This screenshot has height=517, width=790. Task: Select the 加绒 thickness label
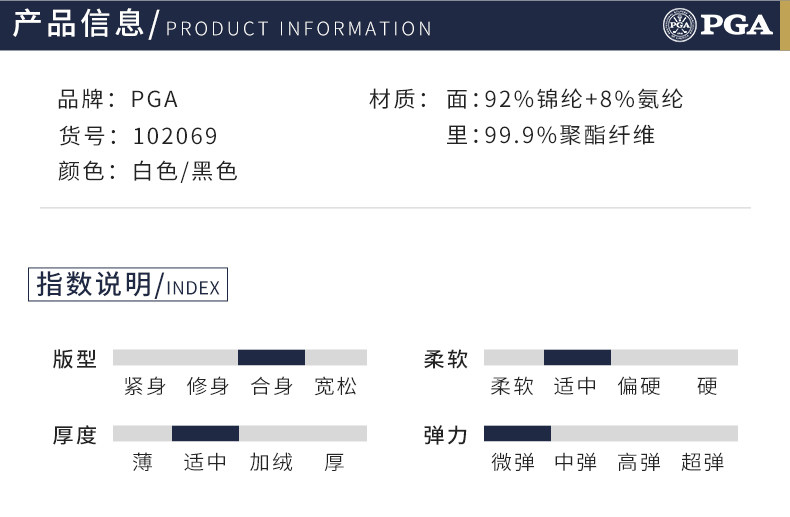271,462
